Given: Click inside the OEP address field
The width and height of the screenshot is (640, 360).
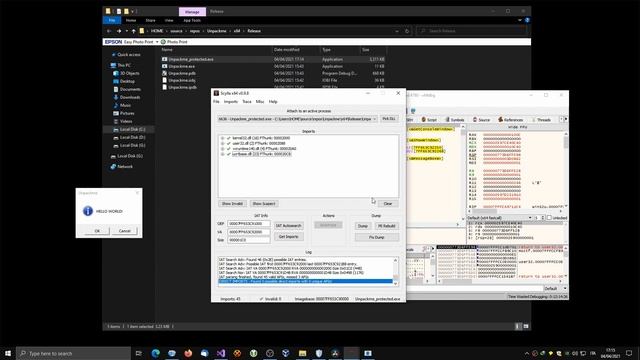Looking at the screenshot, I should (x=249, y=224).
